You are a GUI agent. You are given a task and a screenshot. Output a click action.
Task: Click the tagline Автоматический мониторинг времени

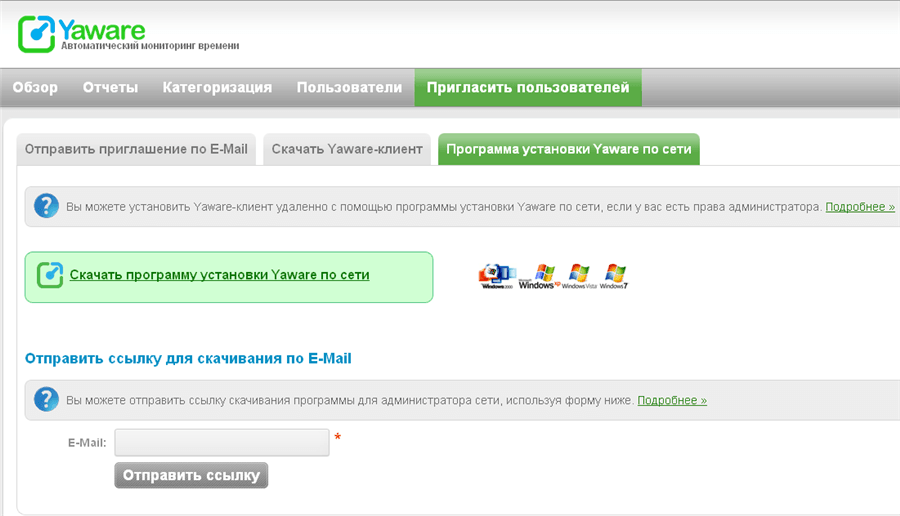150,46
